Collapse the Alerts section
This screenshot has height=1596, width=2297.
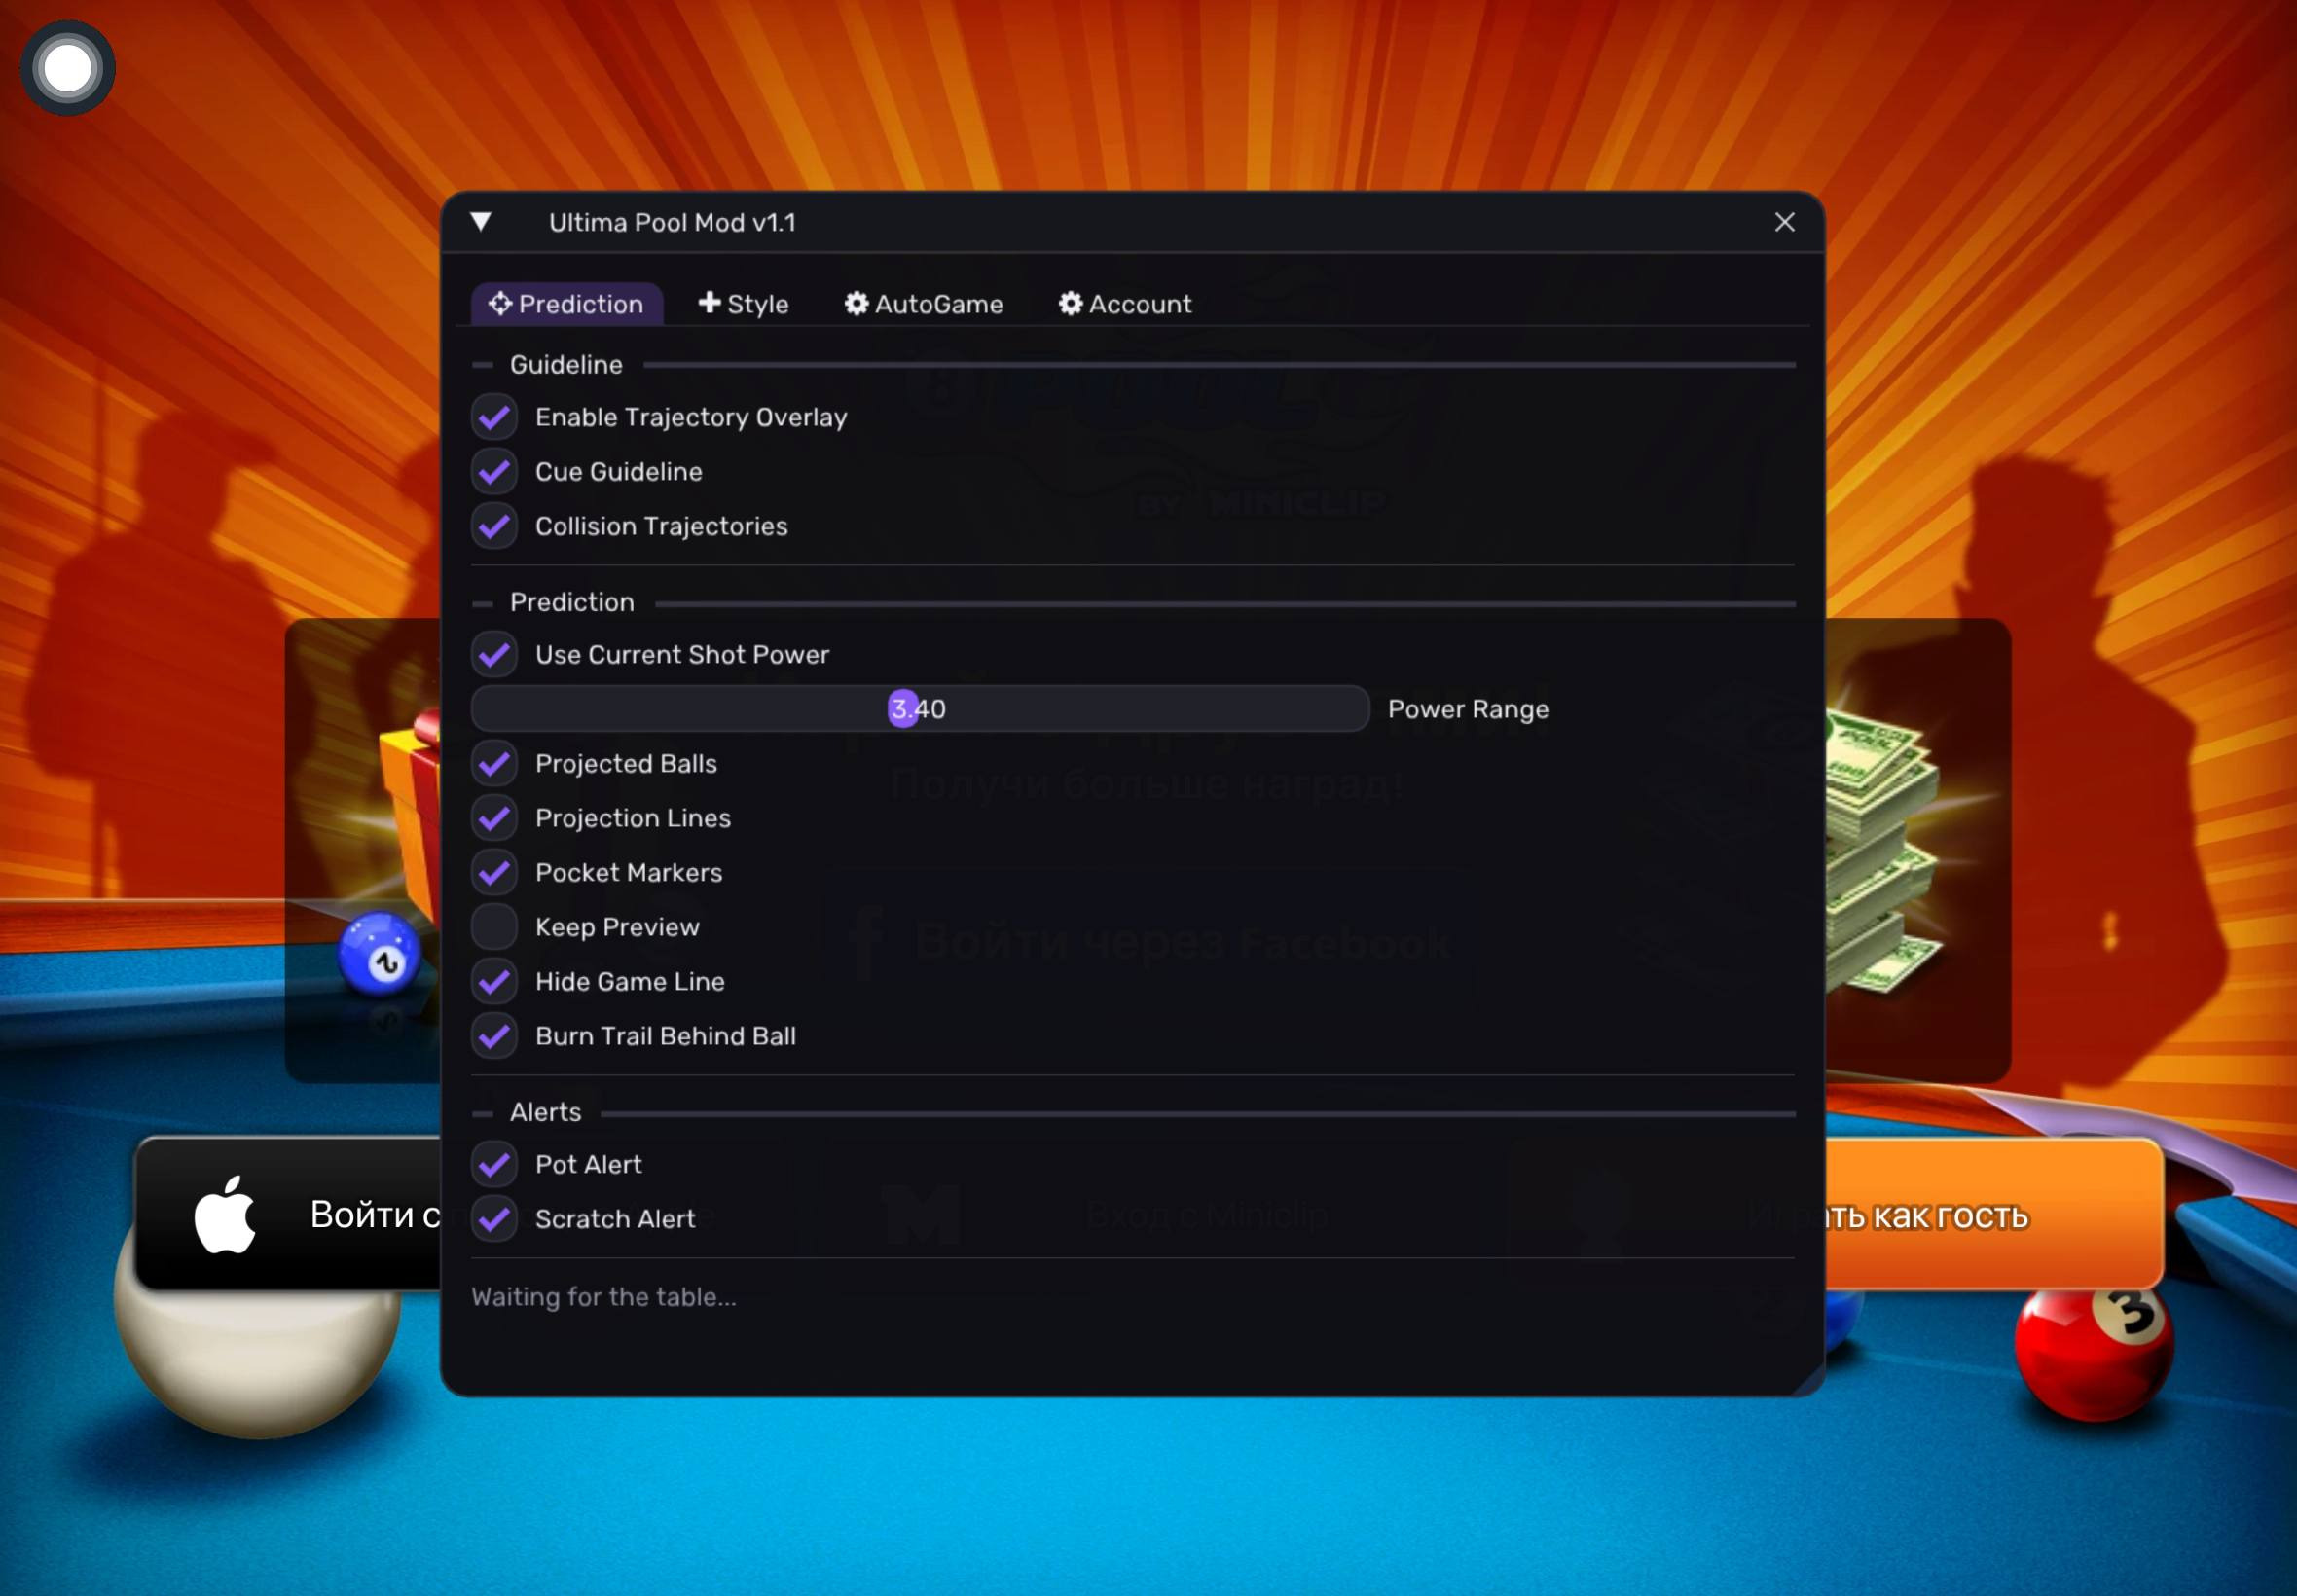tap(482, 1113)
